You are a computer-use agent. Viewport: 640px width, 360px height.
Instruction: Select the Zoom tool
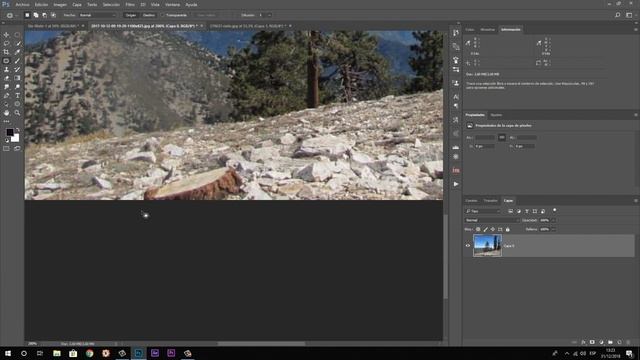(x=17, y=113)
